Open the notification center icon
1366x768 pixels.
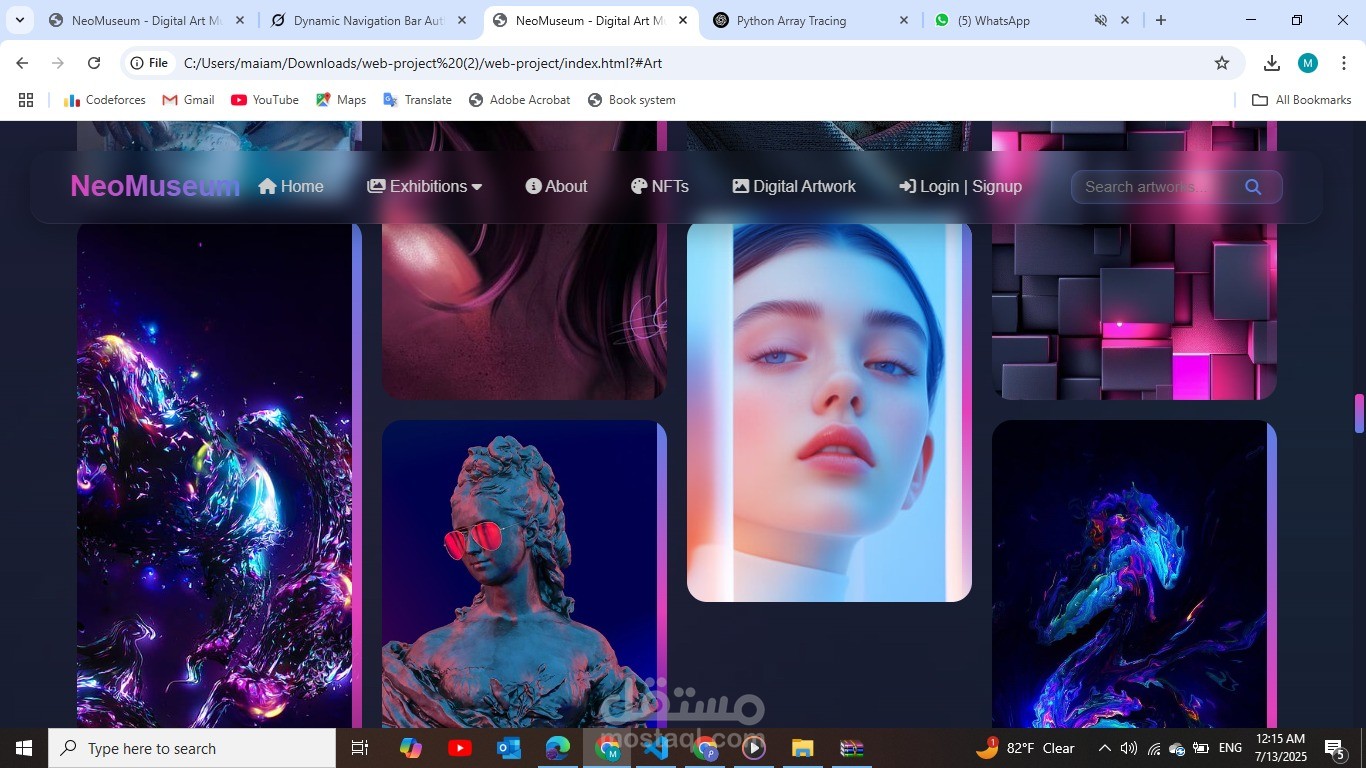(1335, 748)
